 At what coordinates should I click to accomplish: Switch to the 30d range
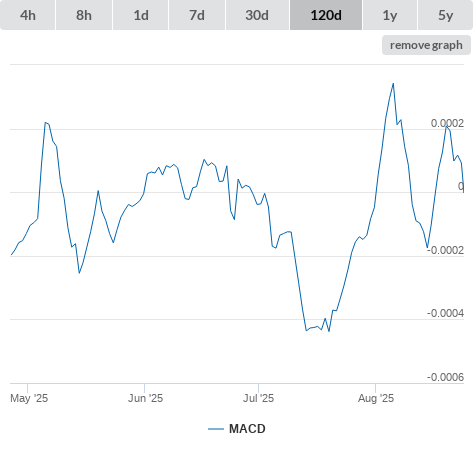pos(257,15)
